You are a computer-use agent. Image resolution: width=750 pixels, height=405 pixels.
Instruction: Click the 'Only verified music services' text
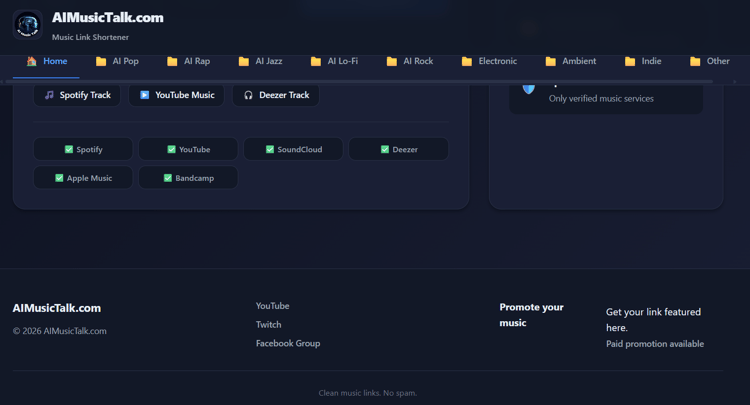click(x=601, y=99)
